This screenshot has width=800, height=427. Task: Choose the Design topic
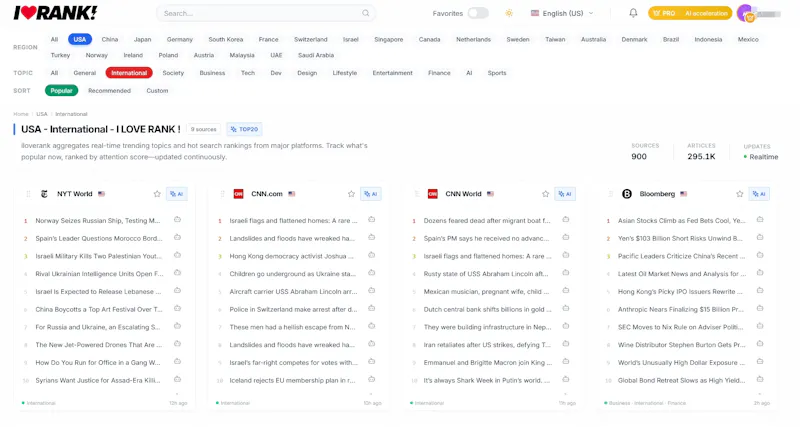(307, 73)
